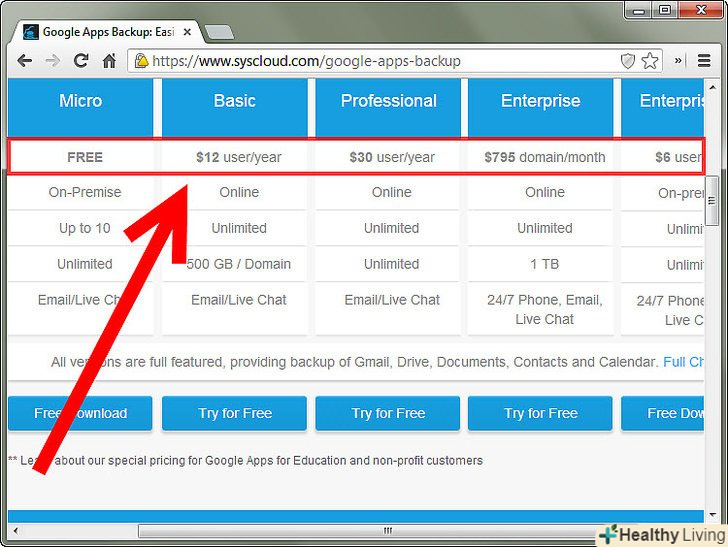This screenshot has height=547, width=728.
Task: Reload the page with the refresh icon
Action: [81, 60]
